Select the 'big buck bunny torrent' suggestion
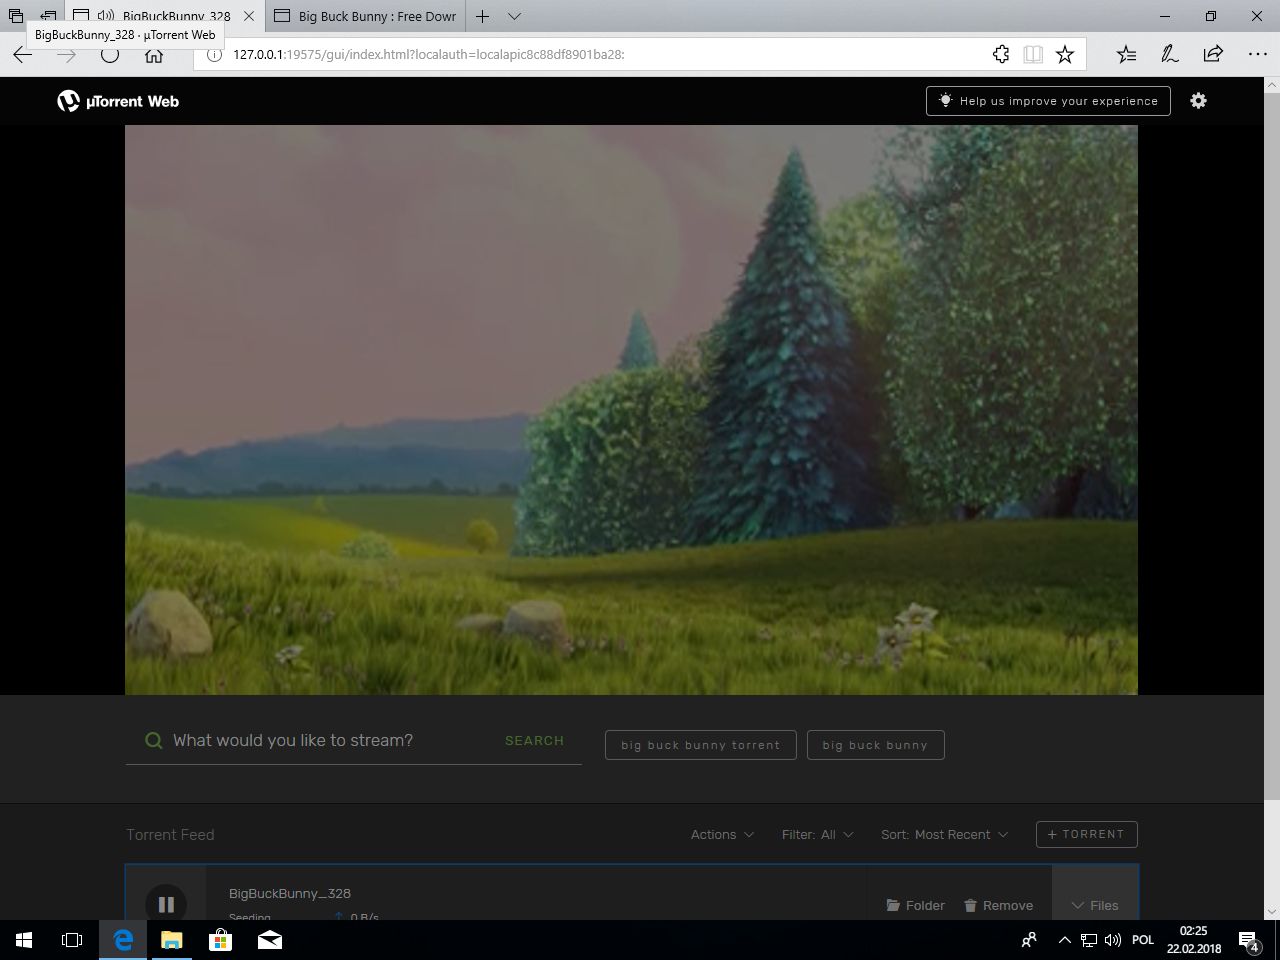1280x960 pixels. (x=700, y=745)
